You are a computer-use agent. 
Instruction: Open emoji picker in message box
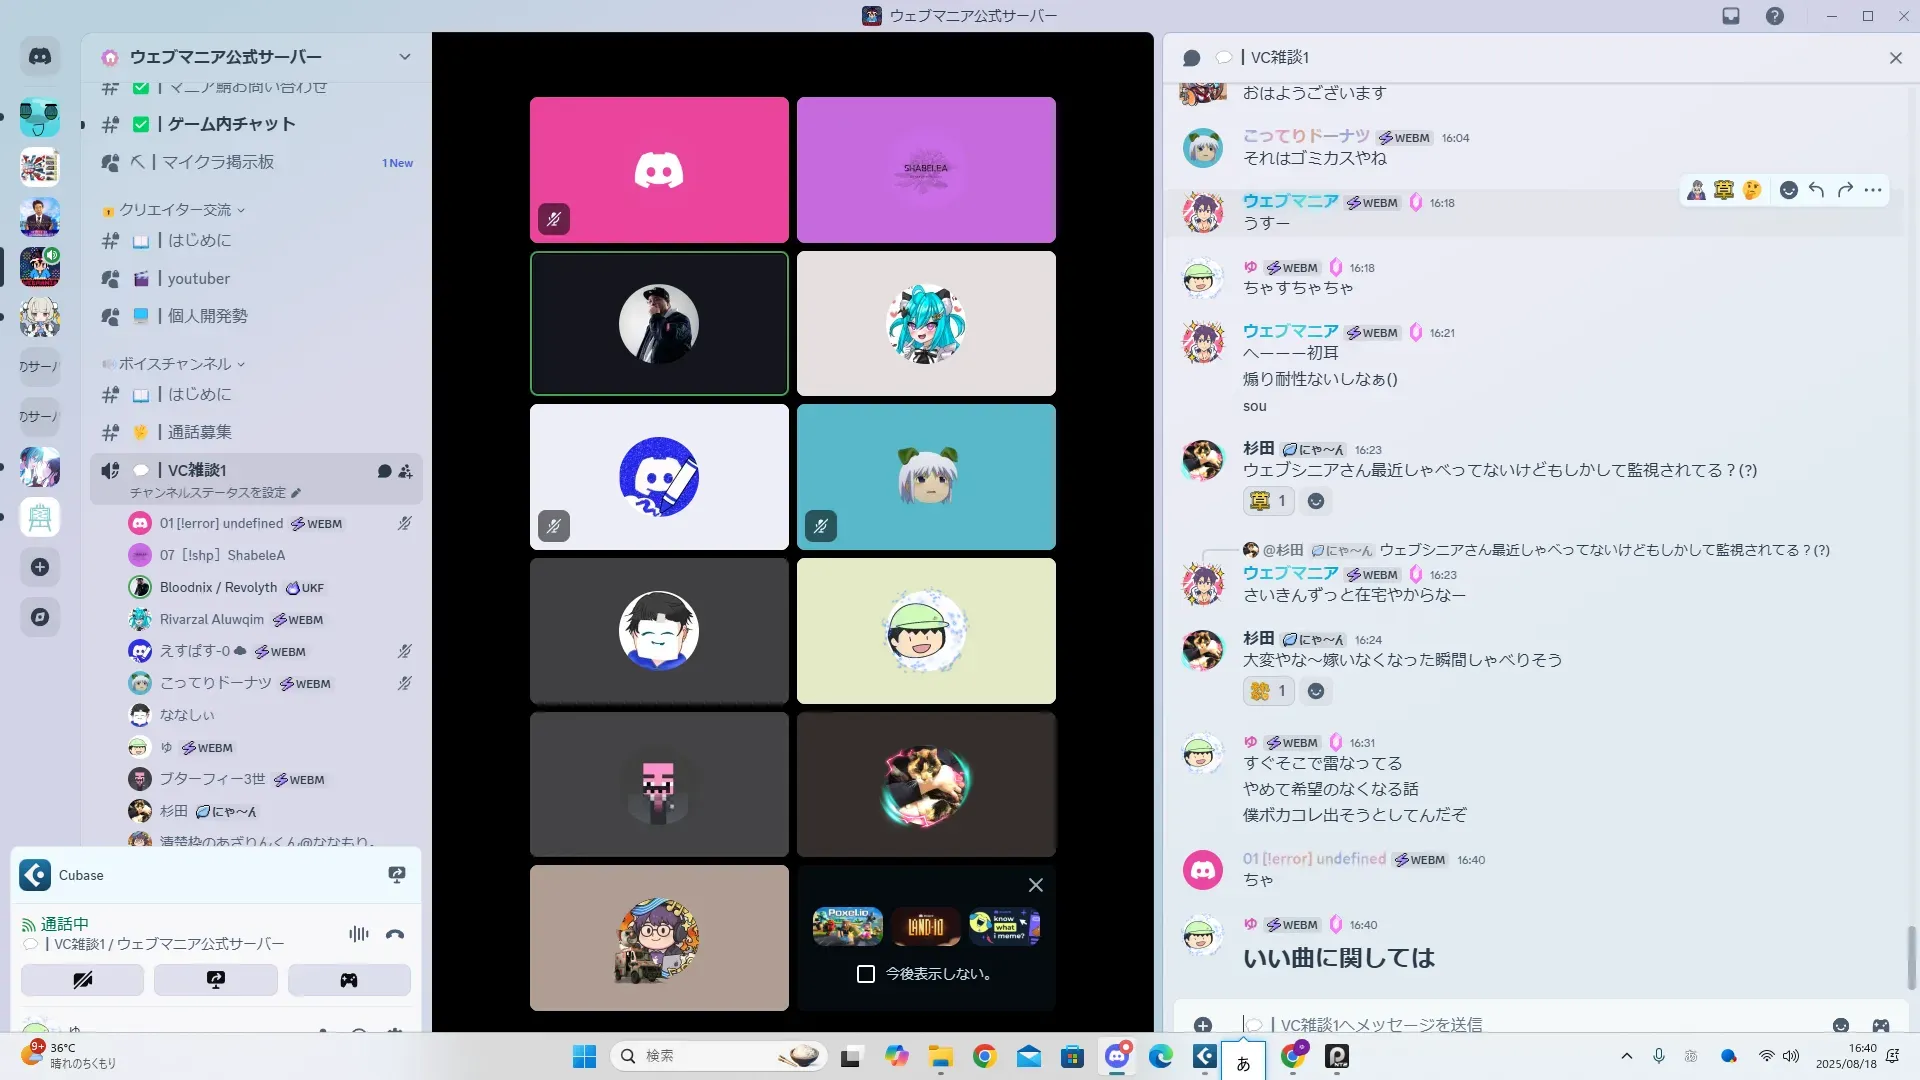[1840, 1025]
